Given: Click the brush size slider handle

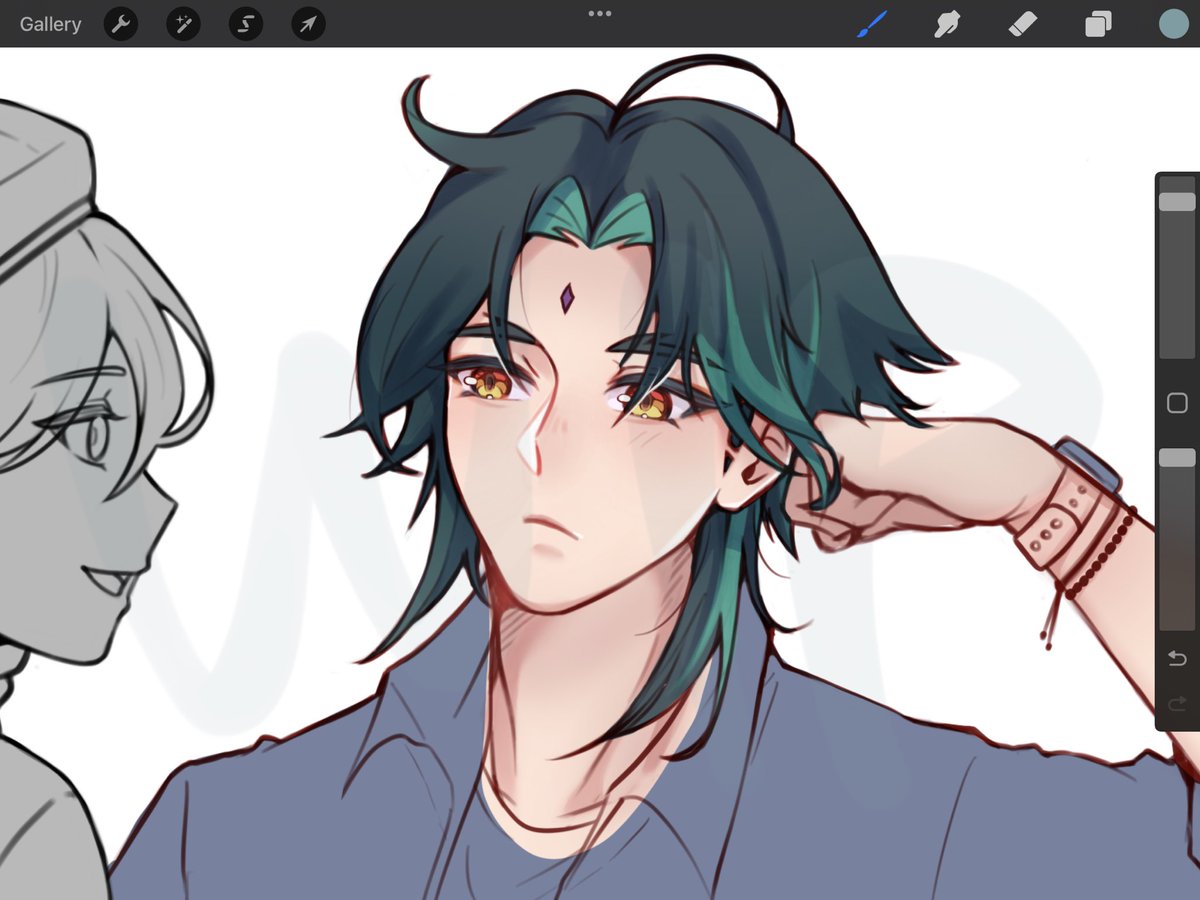Looking at the screenshot, I should [1177, 202].
